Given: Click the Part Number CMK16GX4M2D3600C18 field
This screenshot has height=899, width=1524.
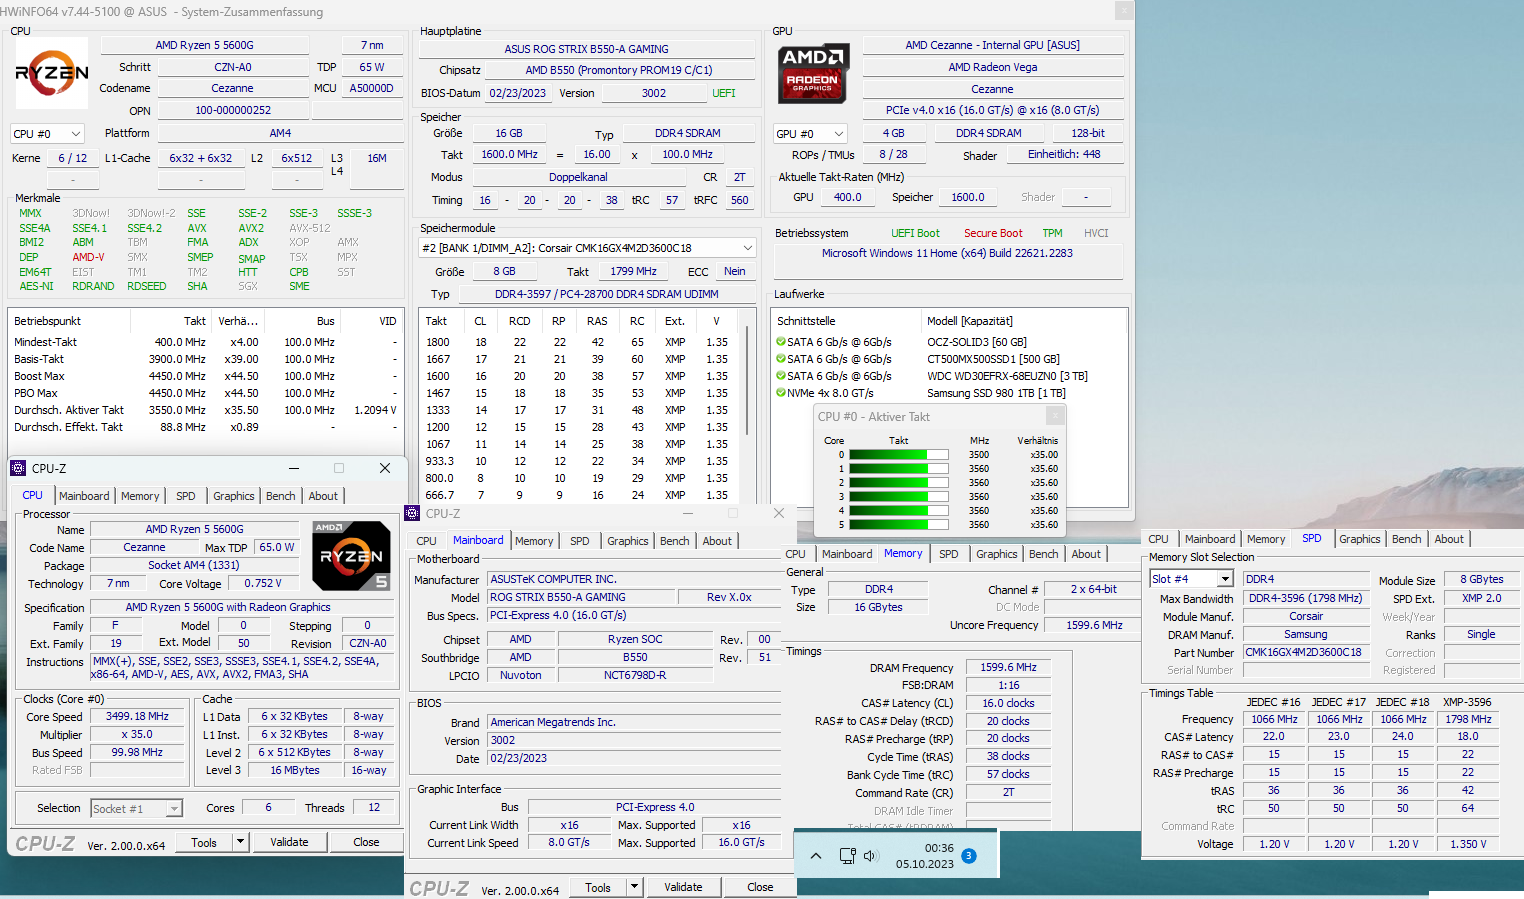Looking at the screenshot, I should (1305, 652).
